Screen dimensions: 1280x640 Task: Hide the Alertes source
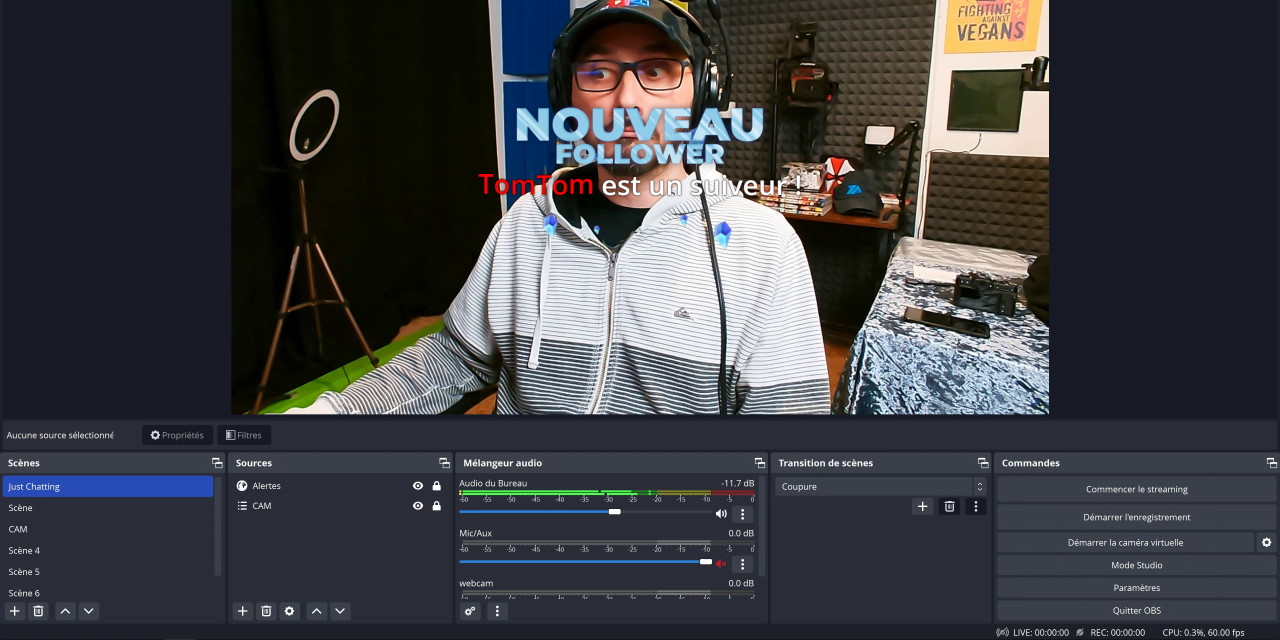point(418,486)
